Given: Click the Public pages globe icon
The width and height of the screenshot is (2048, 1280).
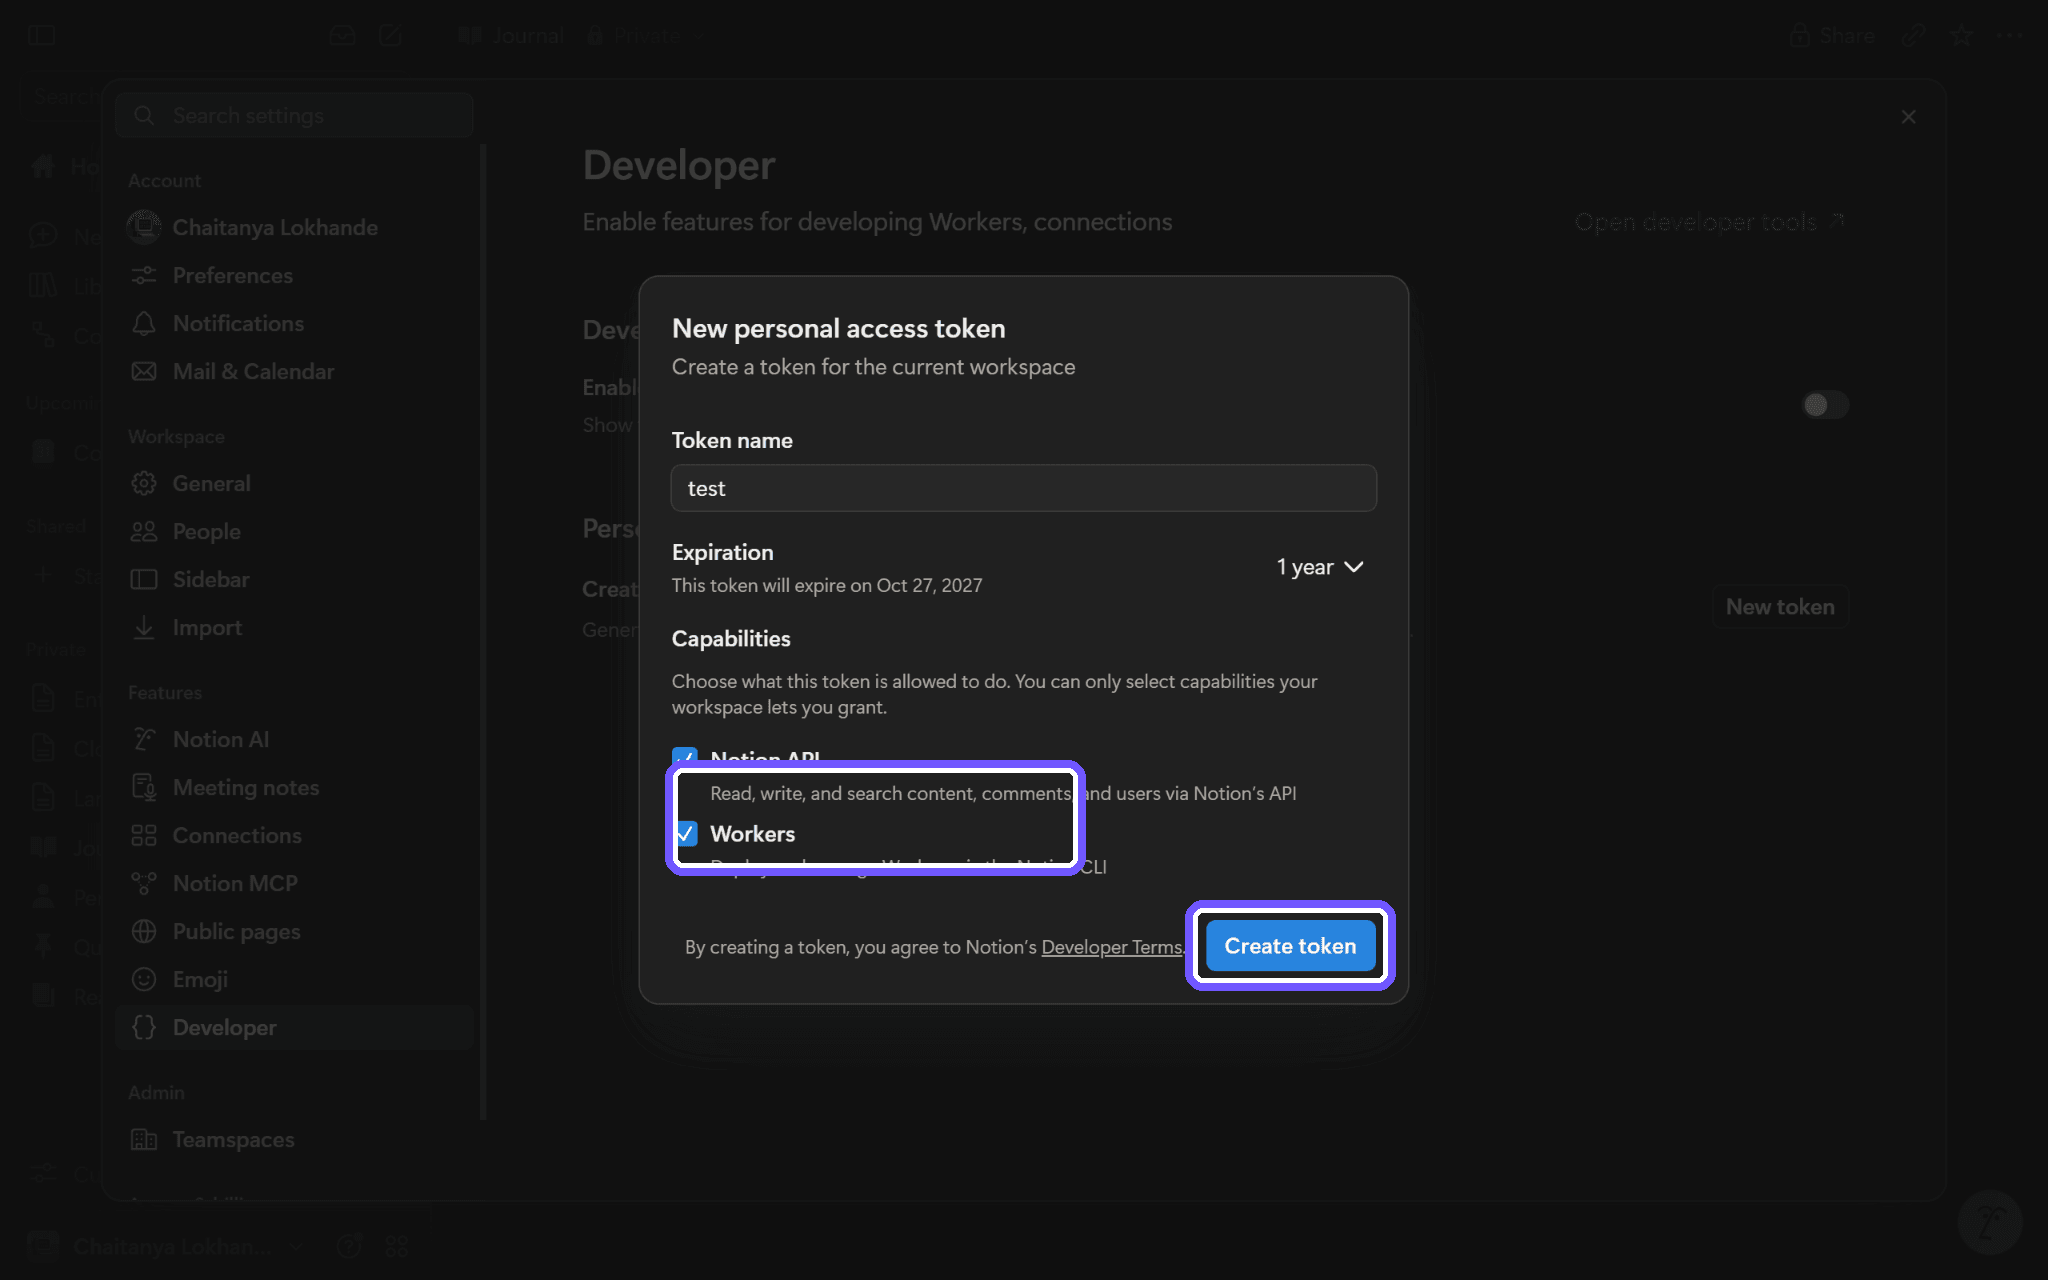Looking at the screenshot, I should [144, 931].
